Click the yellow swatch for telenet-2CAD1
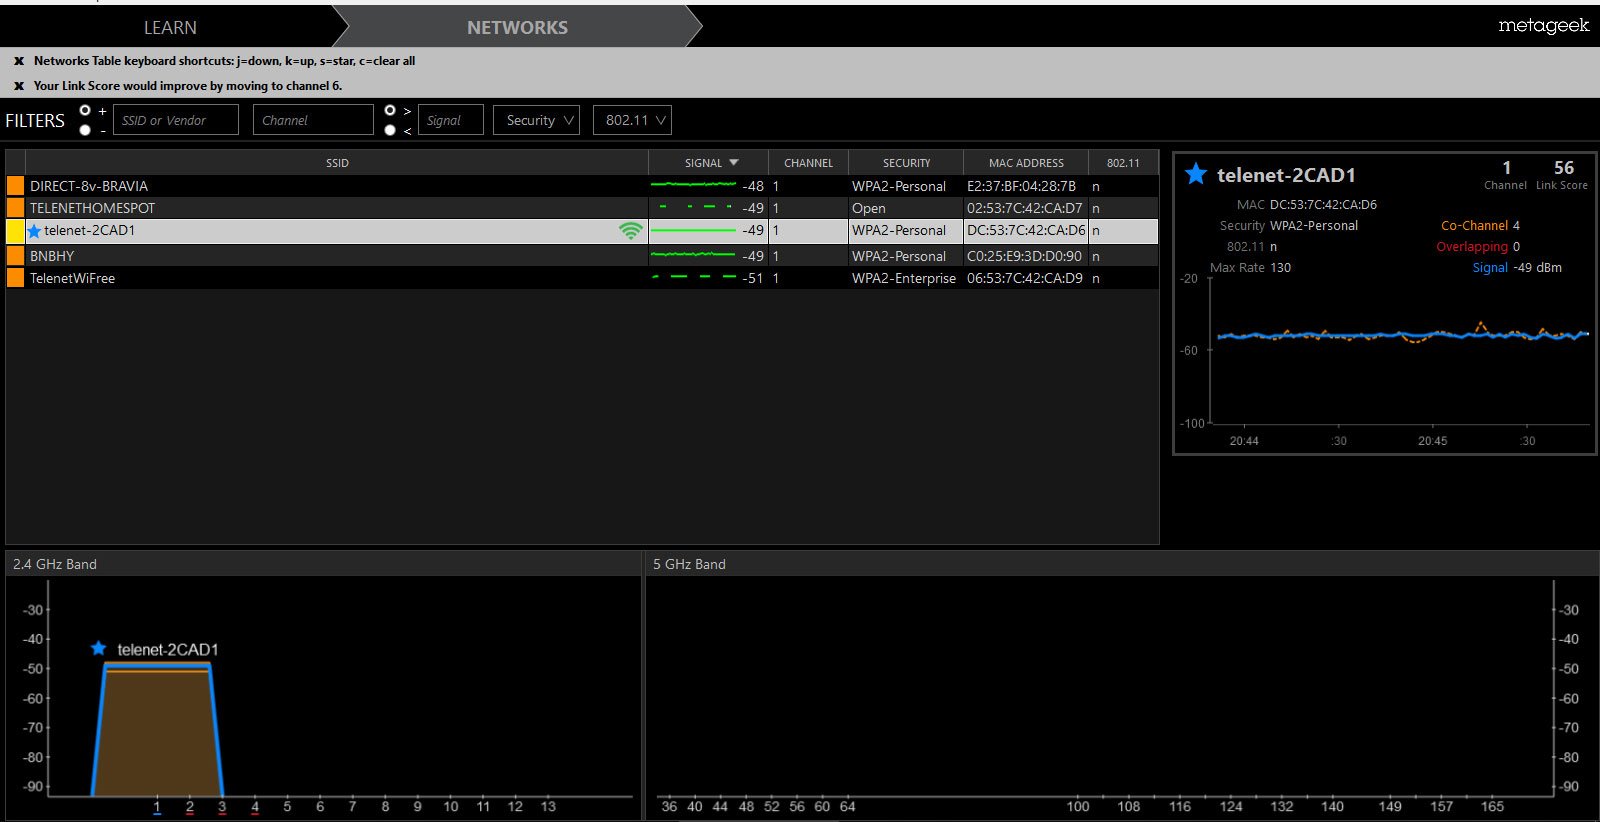The width and height of the screenshot is (1600, 822). click(15, 231)
